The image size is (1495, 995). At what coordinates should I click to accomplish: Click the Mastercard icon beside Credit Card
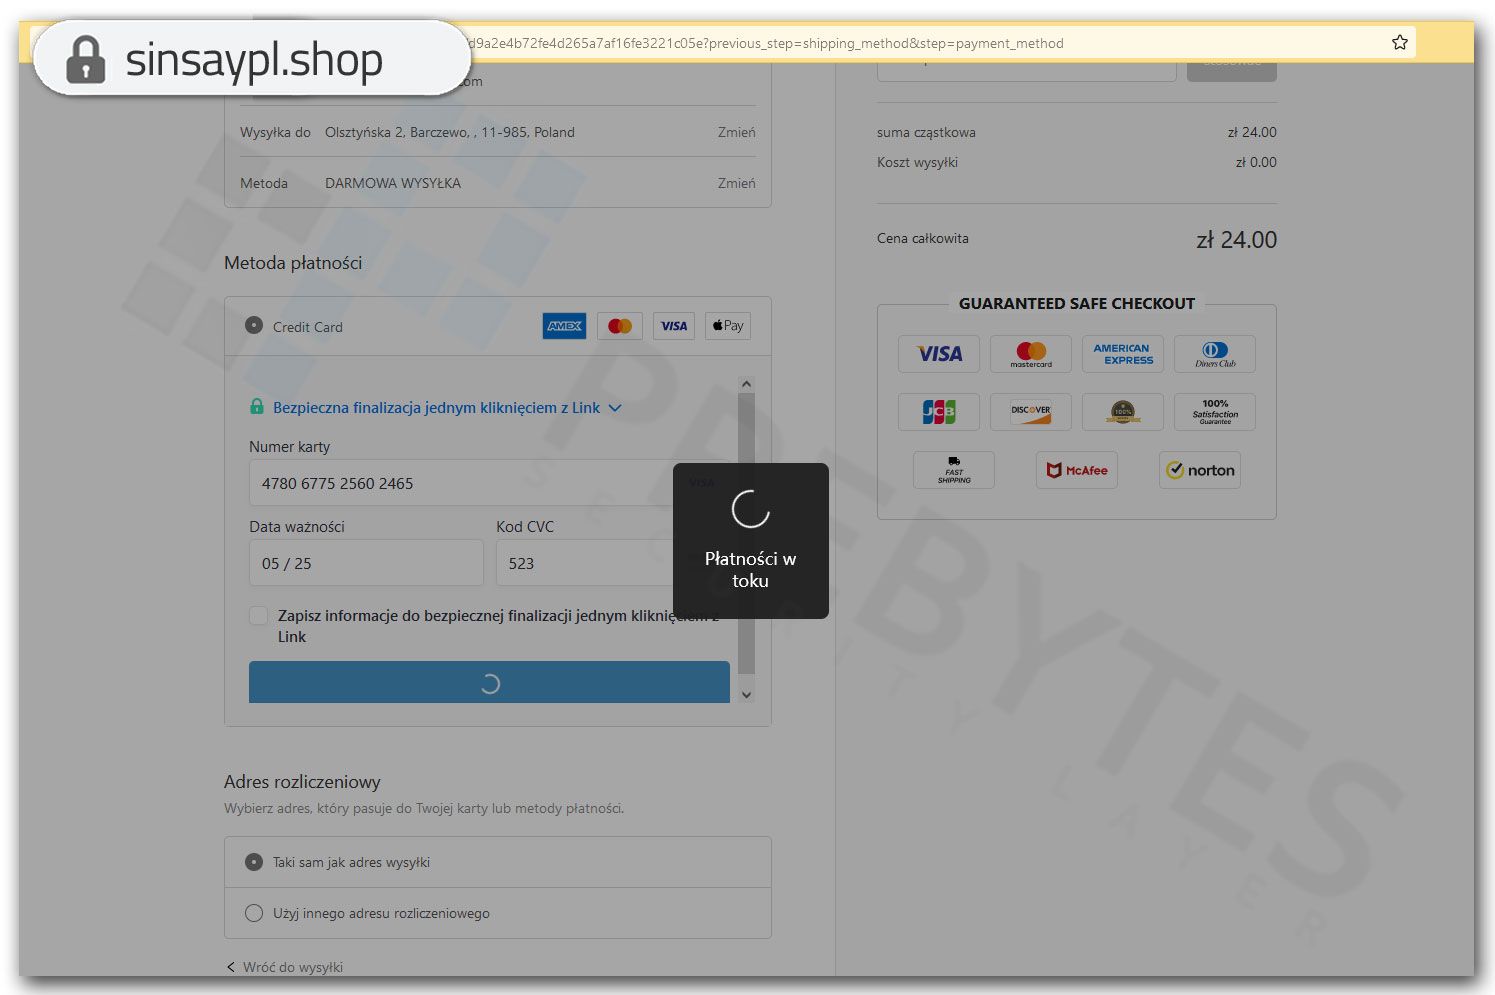pyautogui.click(x=620, y=326)
